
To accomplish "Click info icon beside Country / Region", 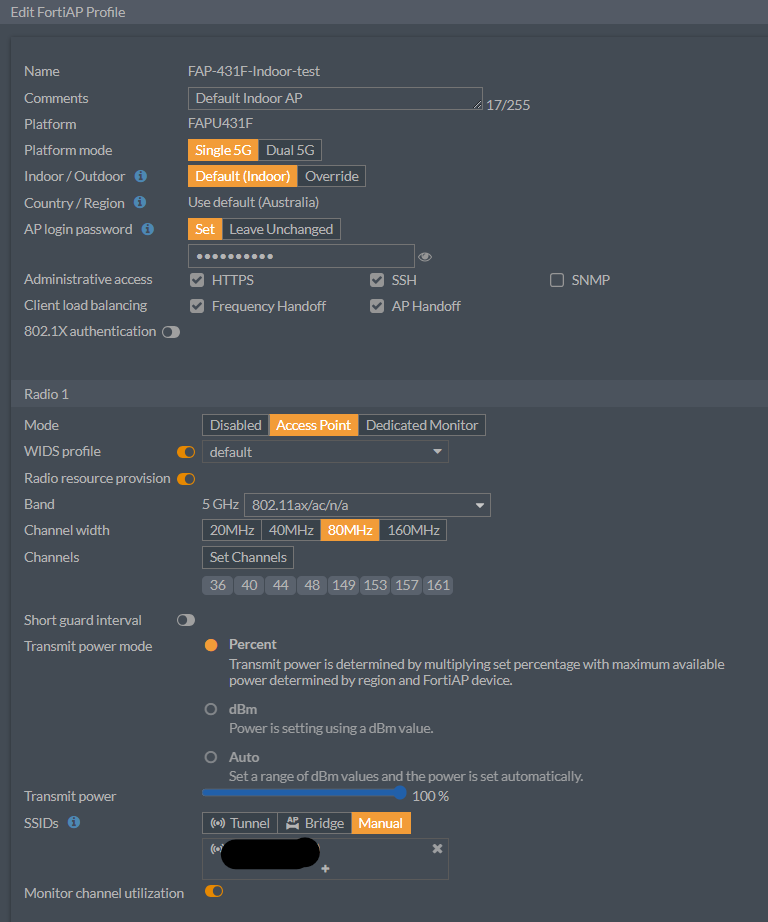I will pos(141,203).
